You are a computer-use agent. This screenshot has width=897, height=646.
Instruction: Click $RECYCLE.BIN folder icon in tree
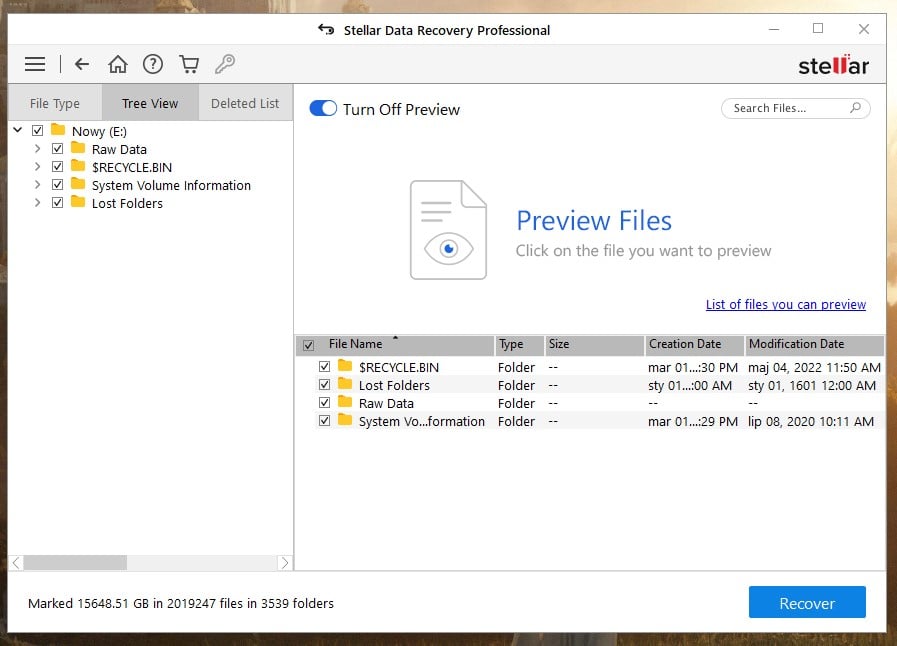78,166
